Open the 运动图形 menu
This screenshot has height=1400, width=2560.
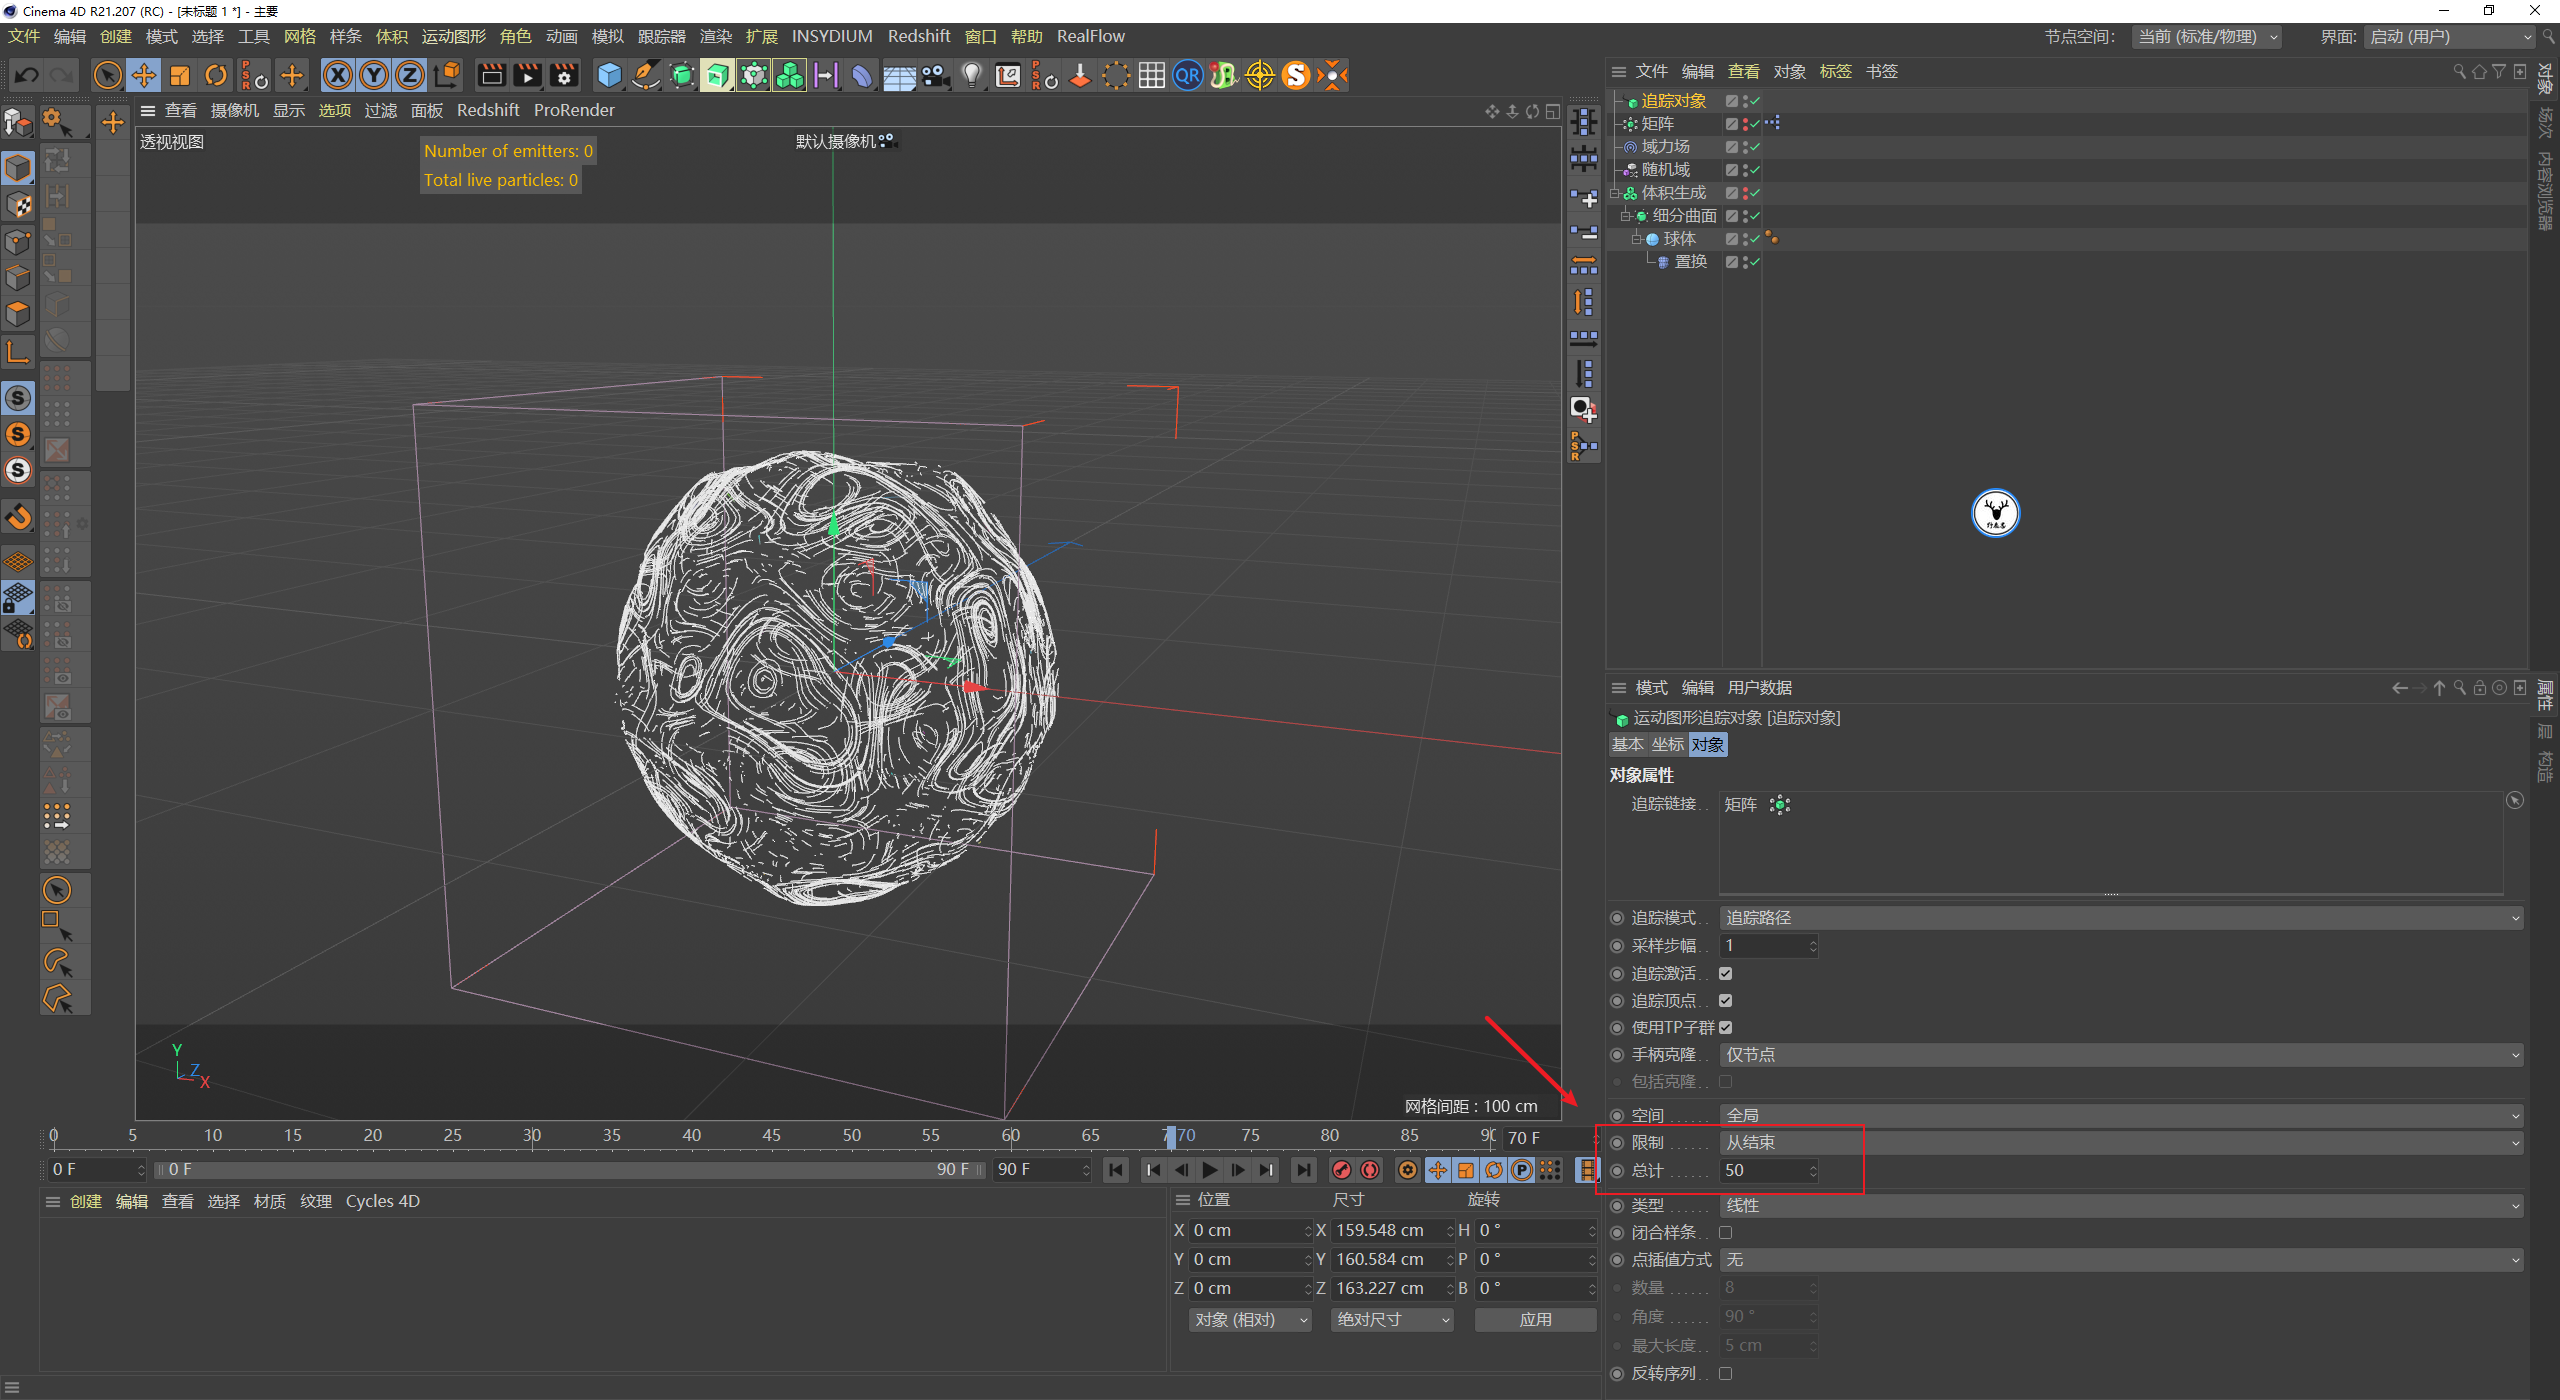[x=453, y=36]
